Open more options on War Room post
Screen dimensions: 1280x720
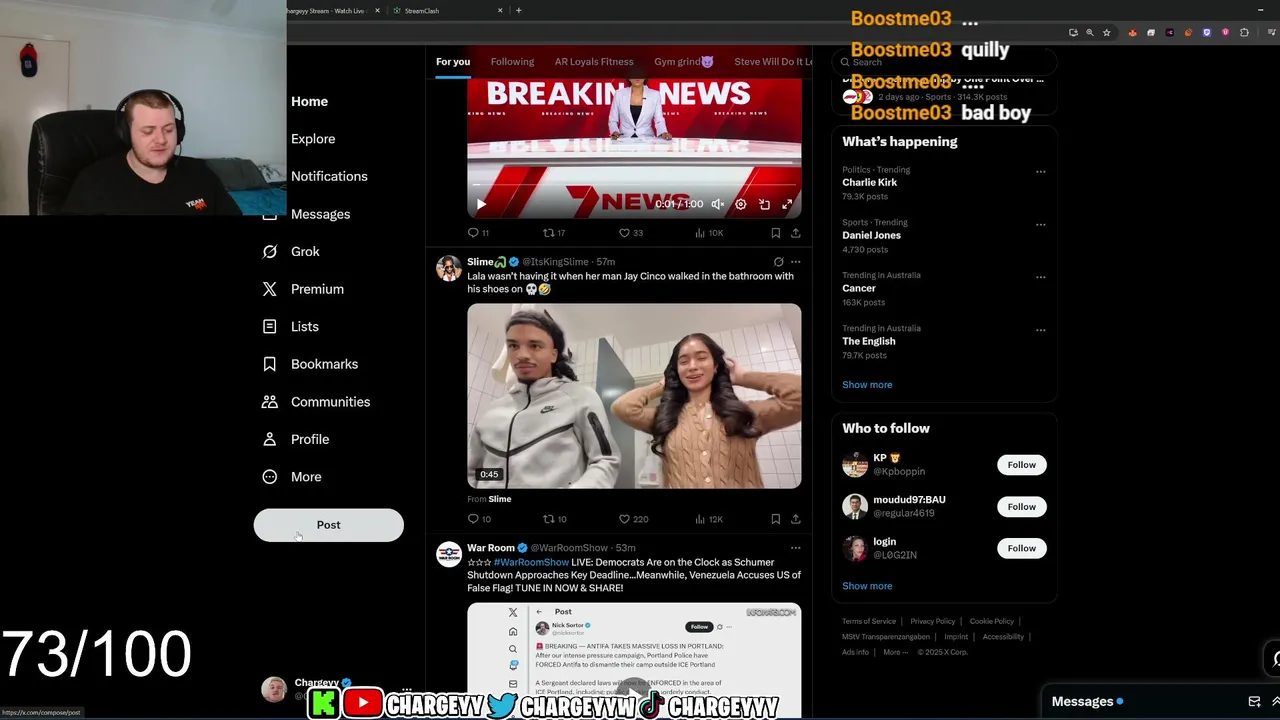796,548
